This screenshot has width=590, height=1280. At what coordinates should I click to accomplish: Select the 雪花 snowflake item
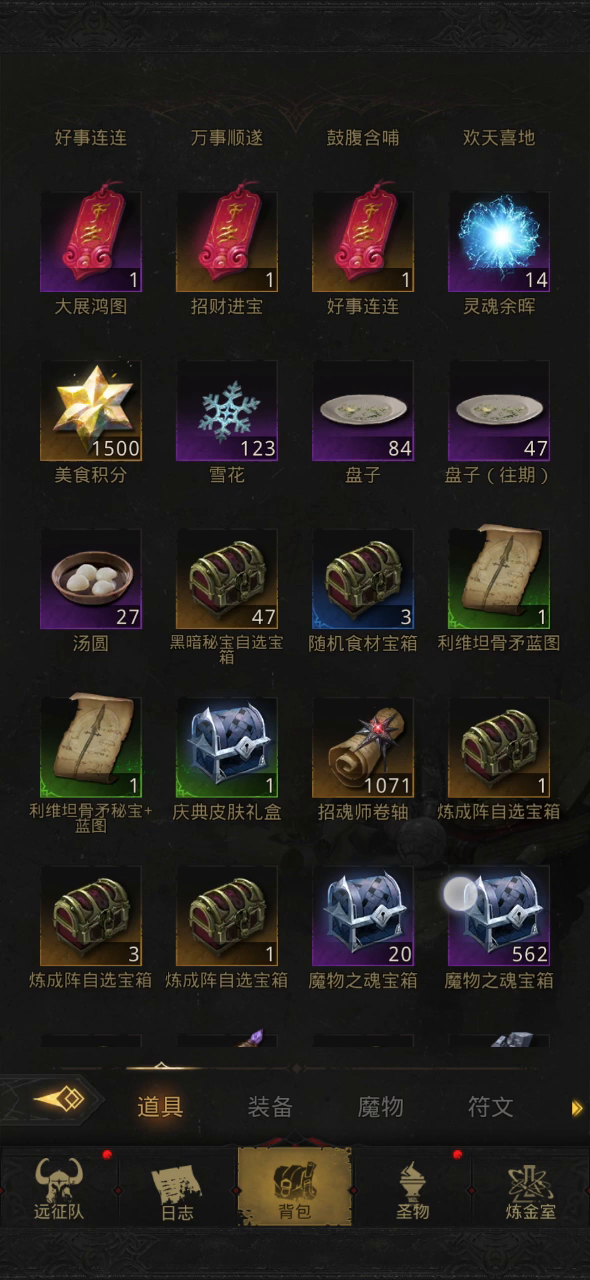[227, 411]
